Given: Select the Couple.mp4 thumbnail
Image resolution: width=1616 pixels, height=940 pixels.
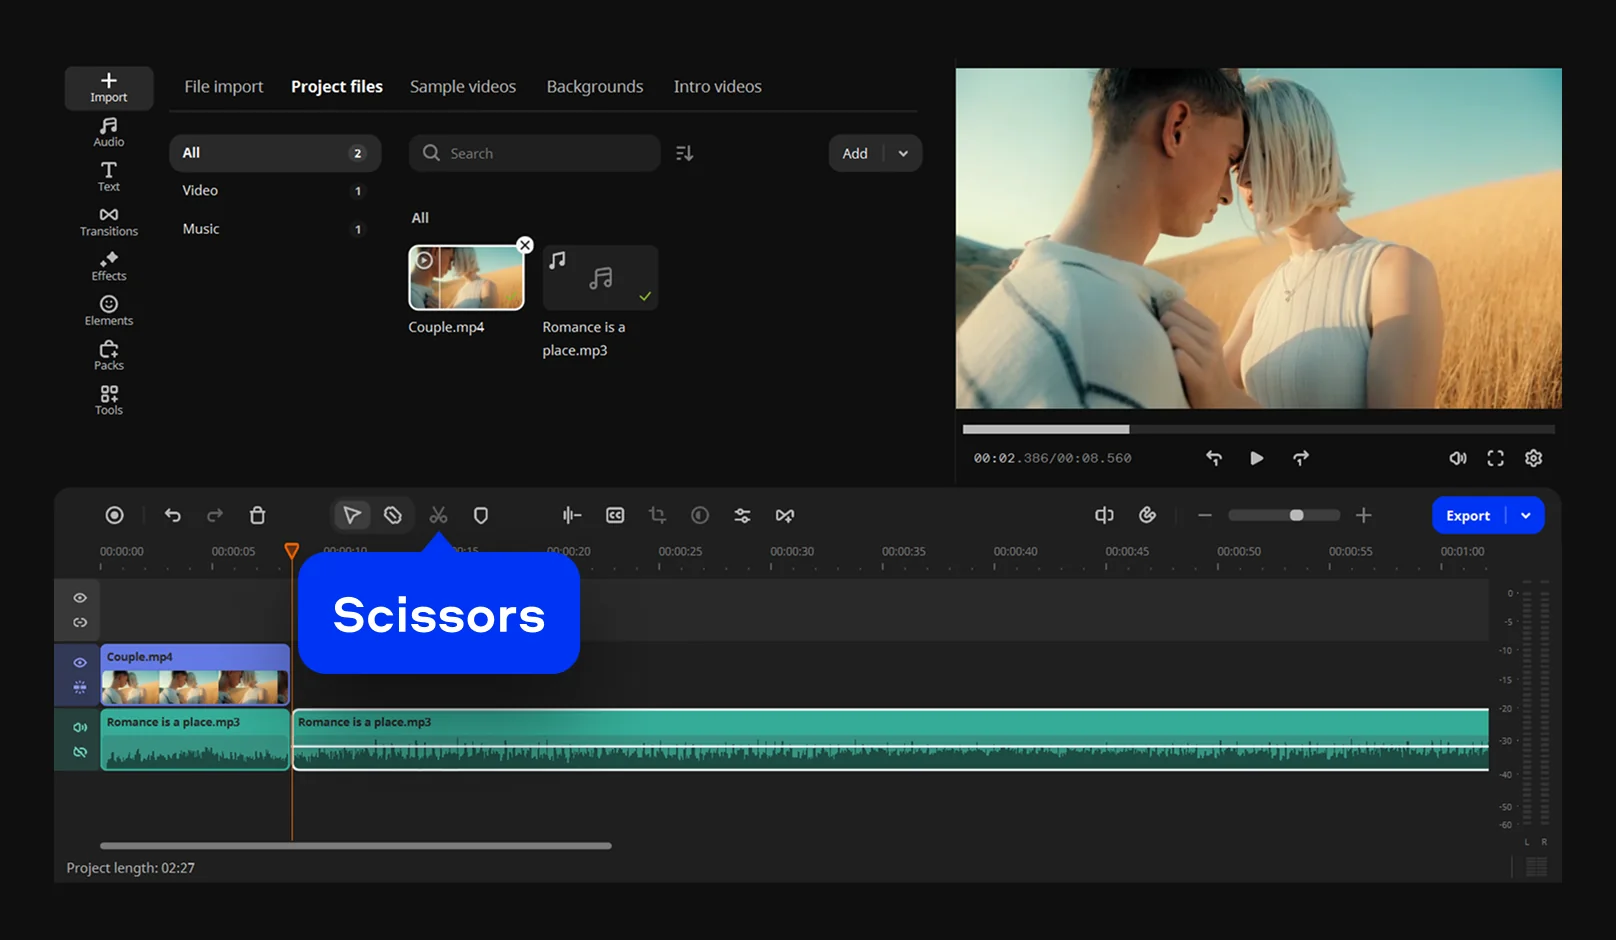Looking at the screenshot, I should 466,278.
